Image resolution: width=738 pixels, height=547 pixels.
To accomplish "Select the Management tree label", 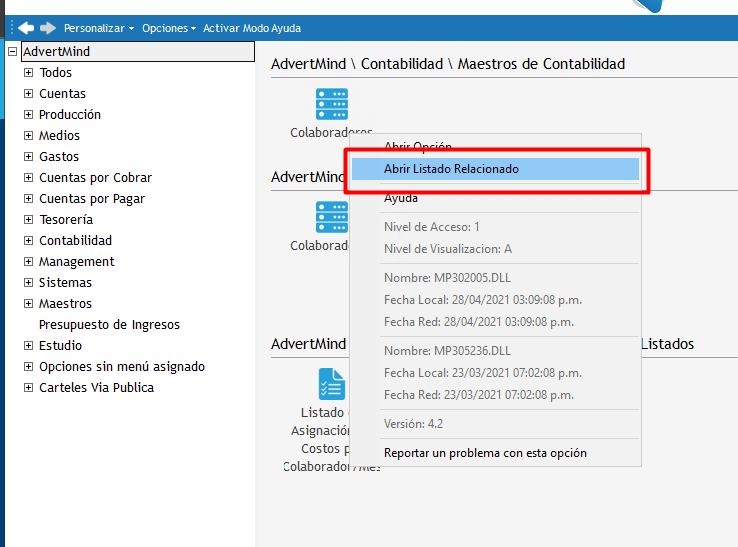I will point(76,262).
